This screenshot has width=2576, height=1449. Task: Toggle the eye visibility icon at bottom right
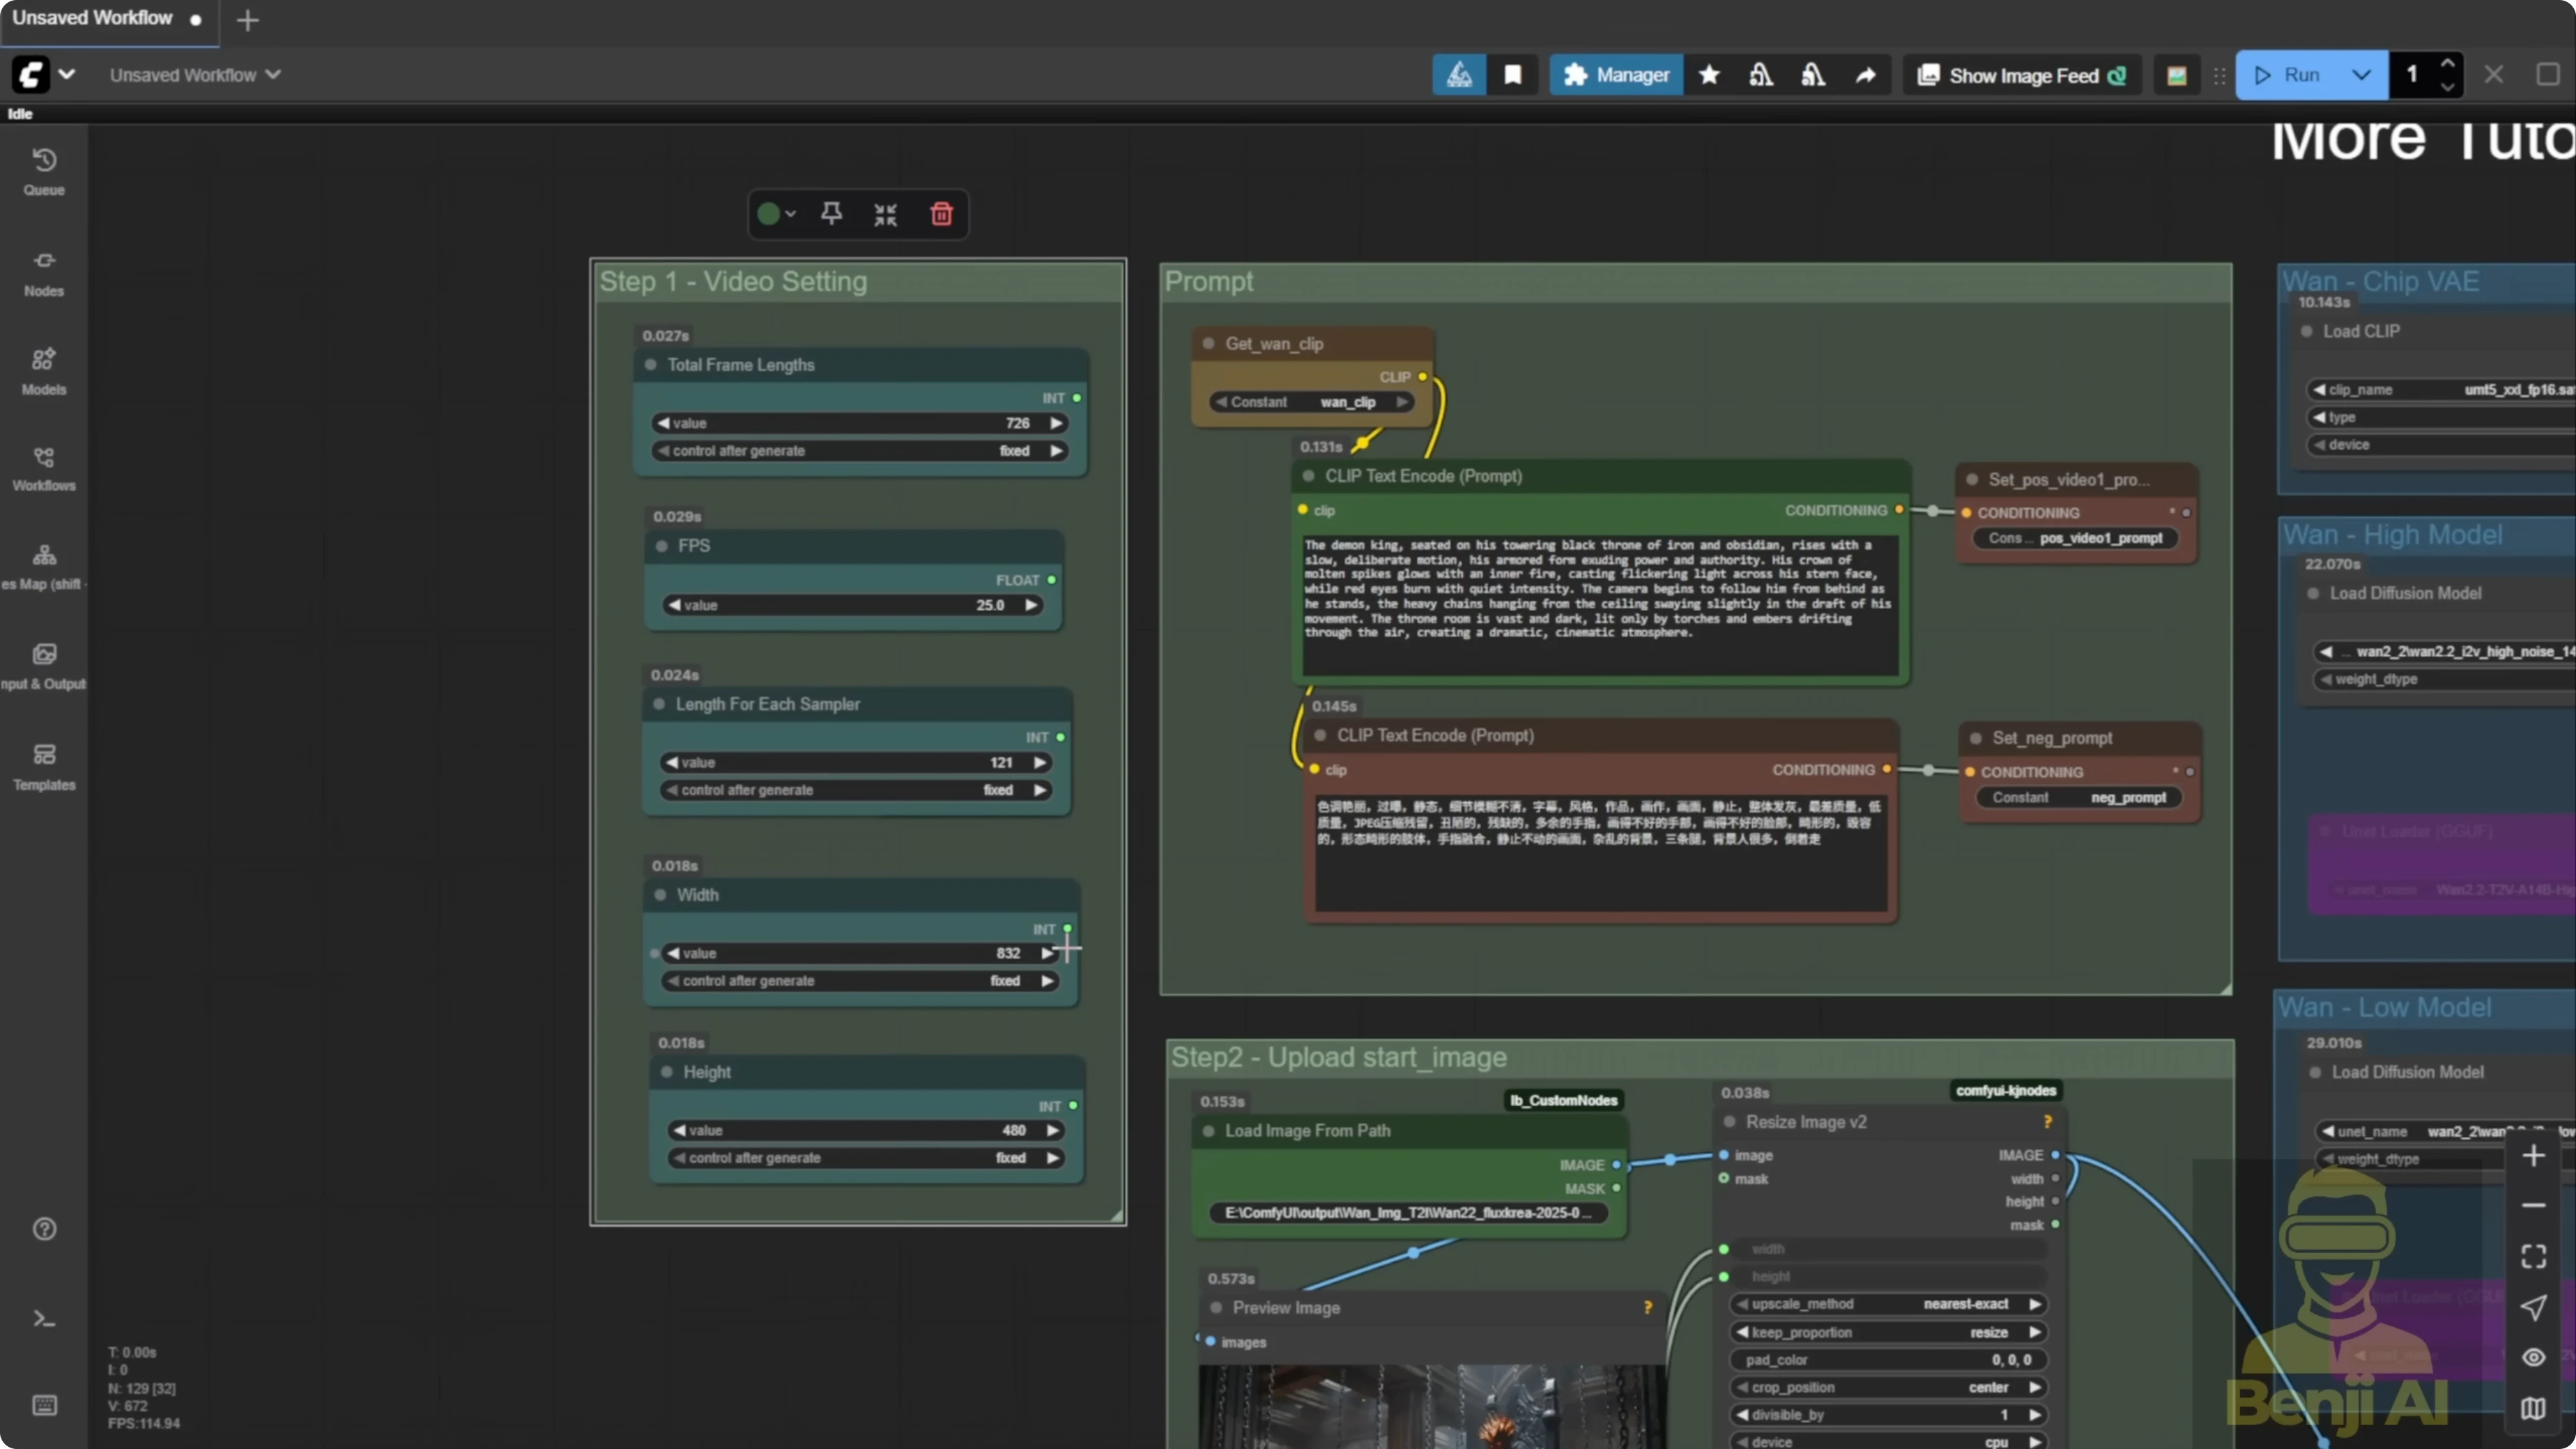tap(2534, 1356)
